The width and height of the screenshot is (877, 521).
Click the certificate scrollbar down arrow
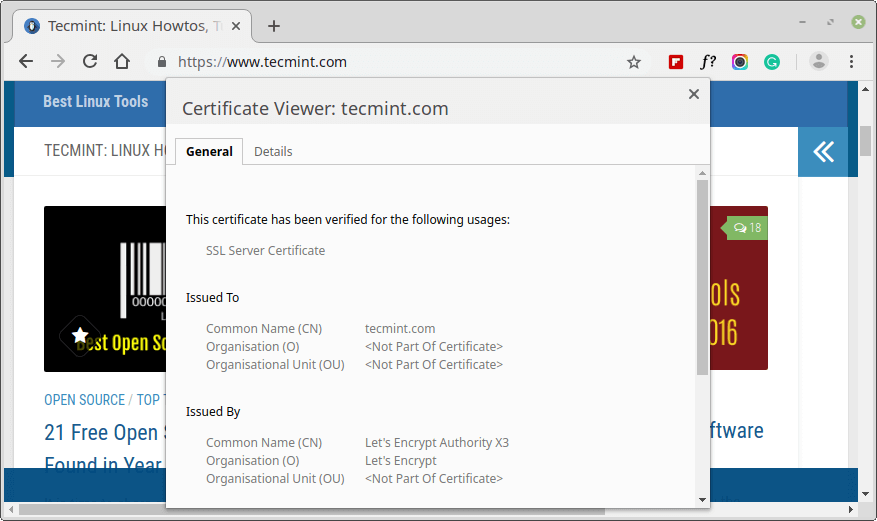click(x=702, y=499)
